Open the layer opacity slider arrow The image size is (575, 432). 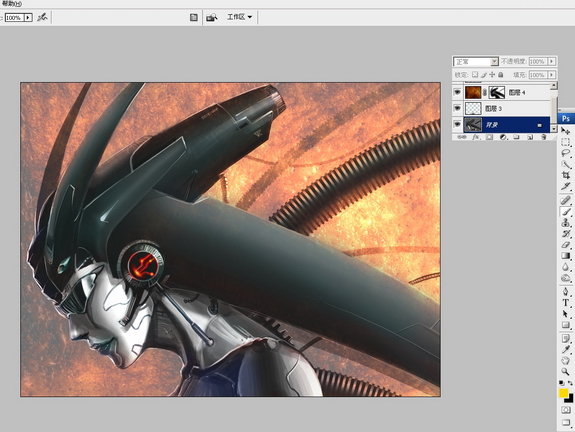552,61
